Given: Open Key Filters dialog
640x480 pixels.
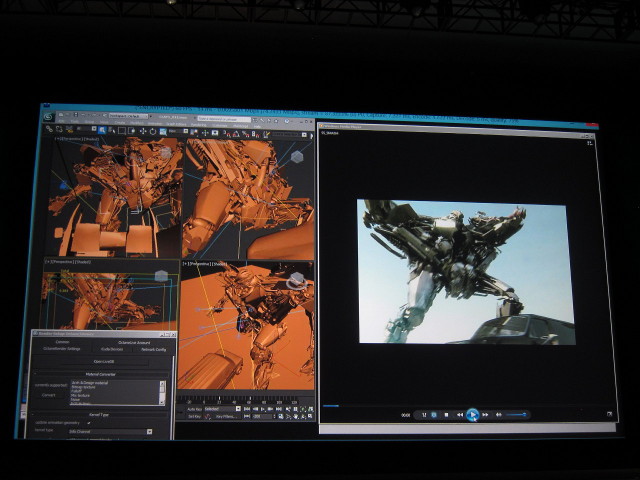Looking at the screenshot, I should click(x=227, y=416).
